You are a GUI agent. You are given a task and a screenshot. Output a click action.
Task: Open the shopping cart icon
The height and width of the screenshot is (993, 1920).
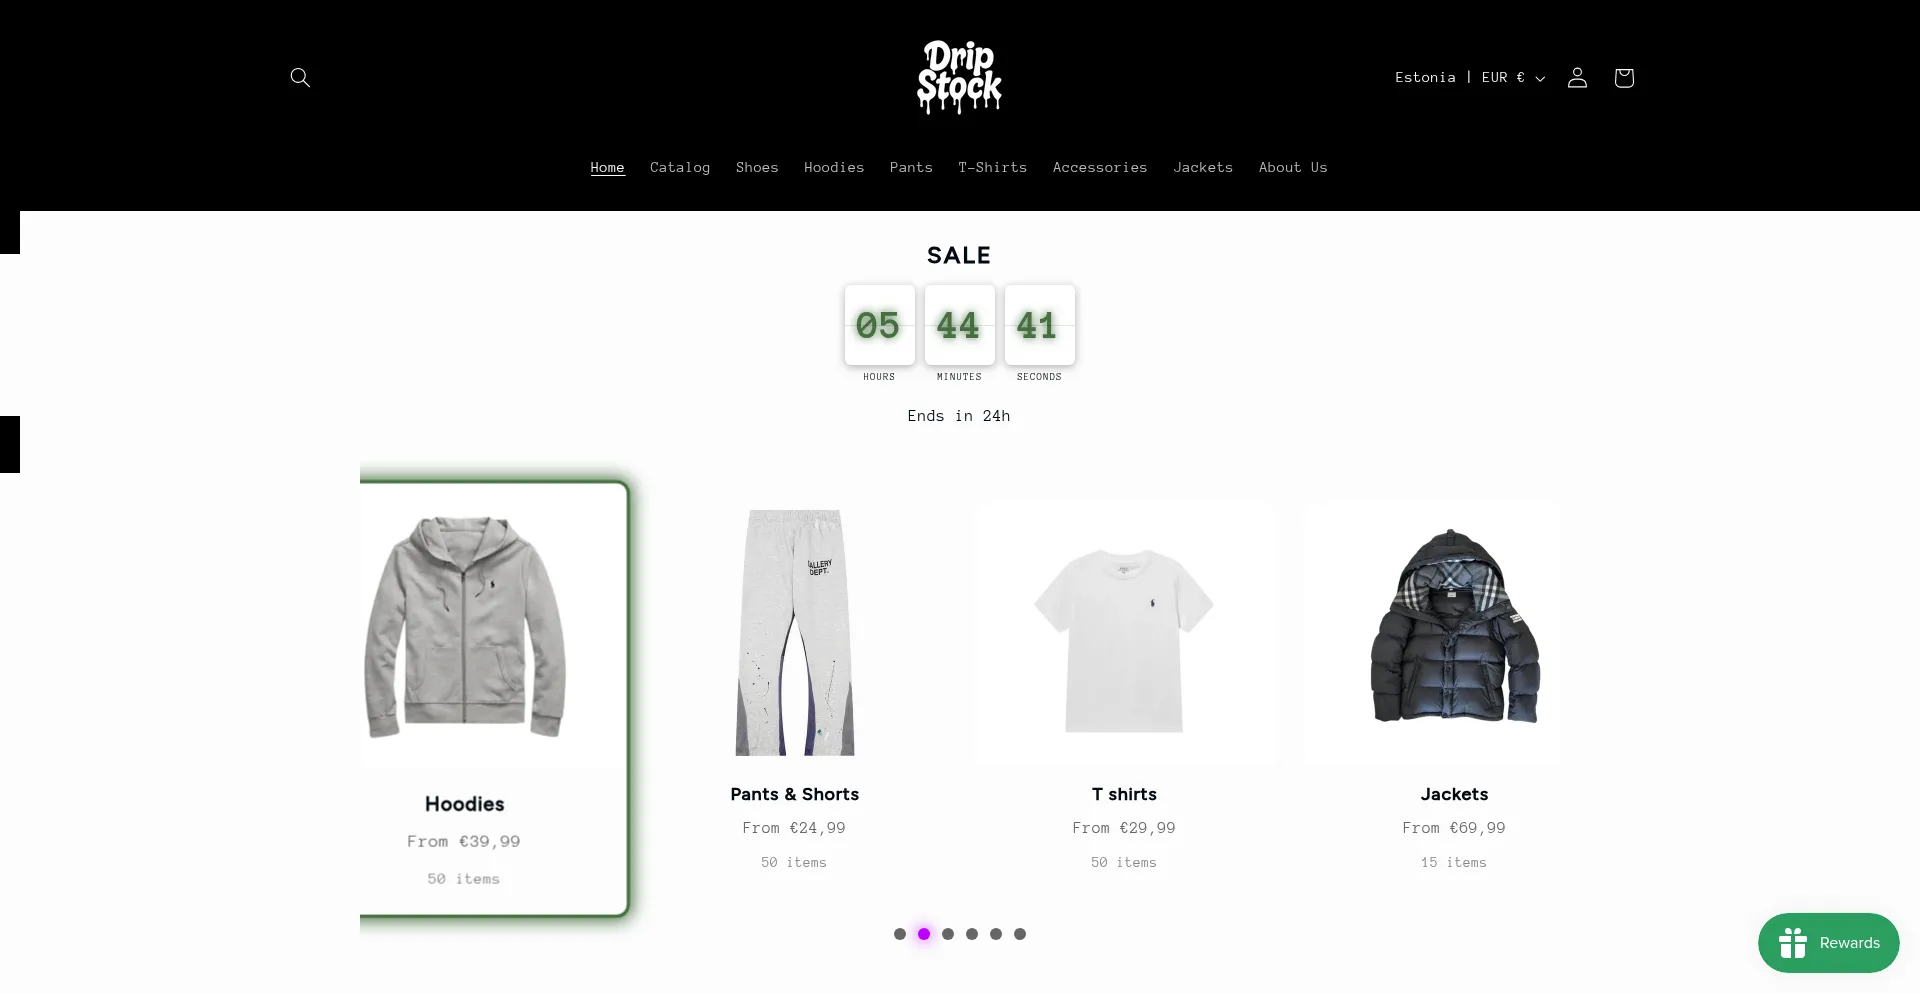(1624, 77)
